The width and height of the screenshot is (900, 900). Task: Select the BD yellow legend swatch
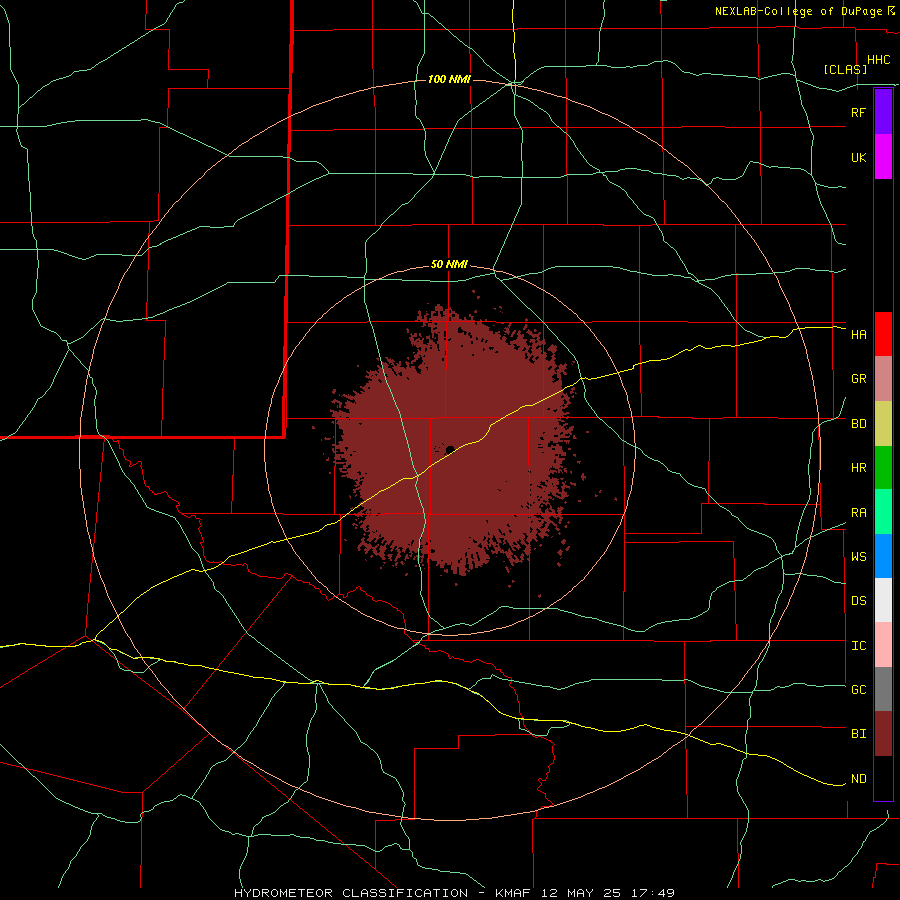click(883, 423)
